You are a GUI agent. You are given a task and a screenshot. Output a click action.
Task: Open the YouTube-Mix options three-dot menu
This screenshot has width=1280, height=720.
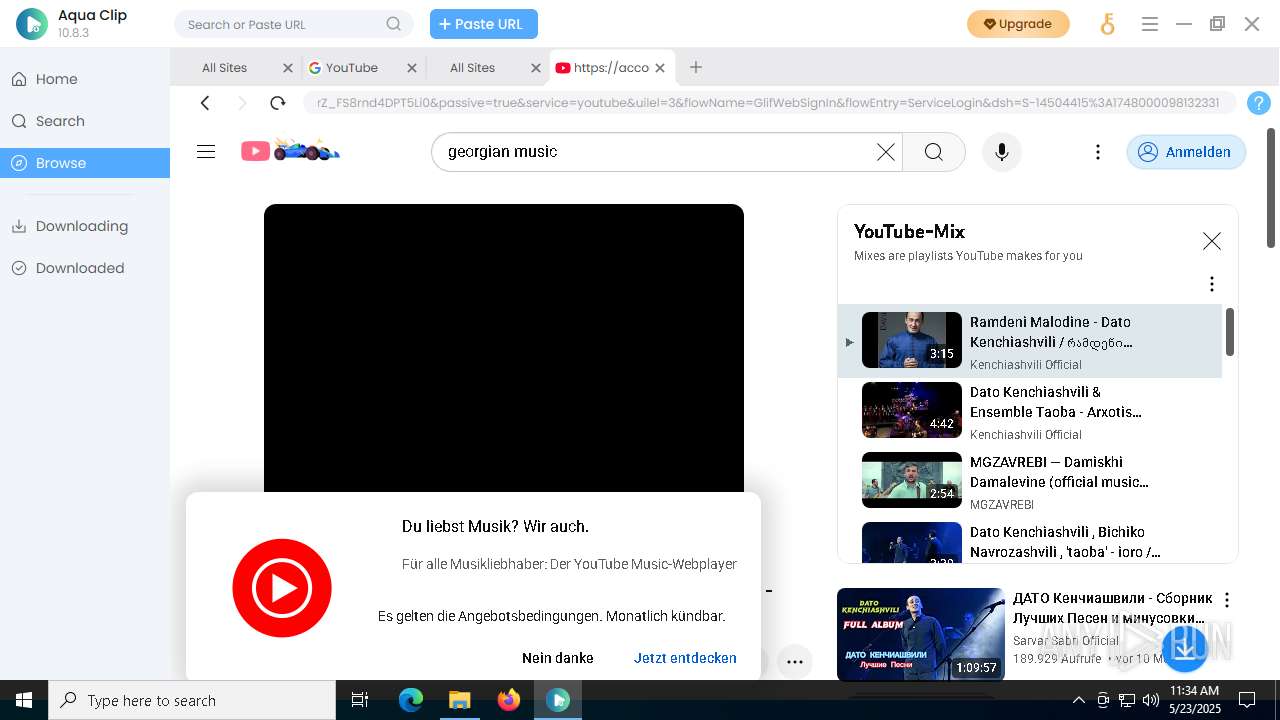tap(1212, 284)
